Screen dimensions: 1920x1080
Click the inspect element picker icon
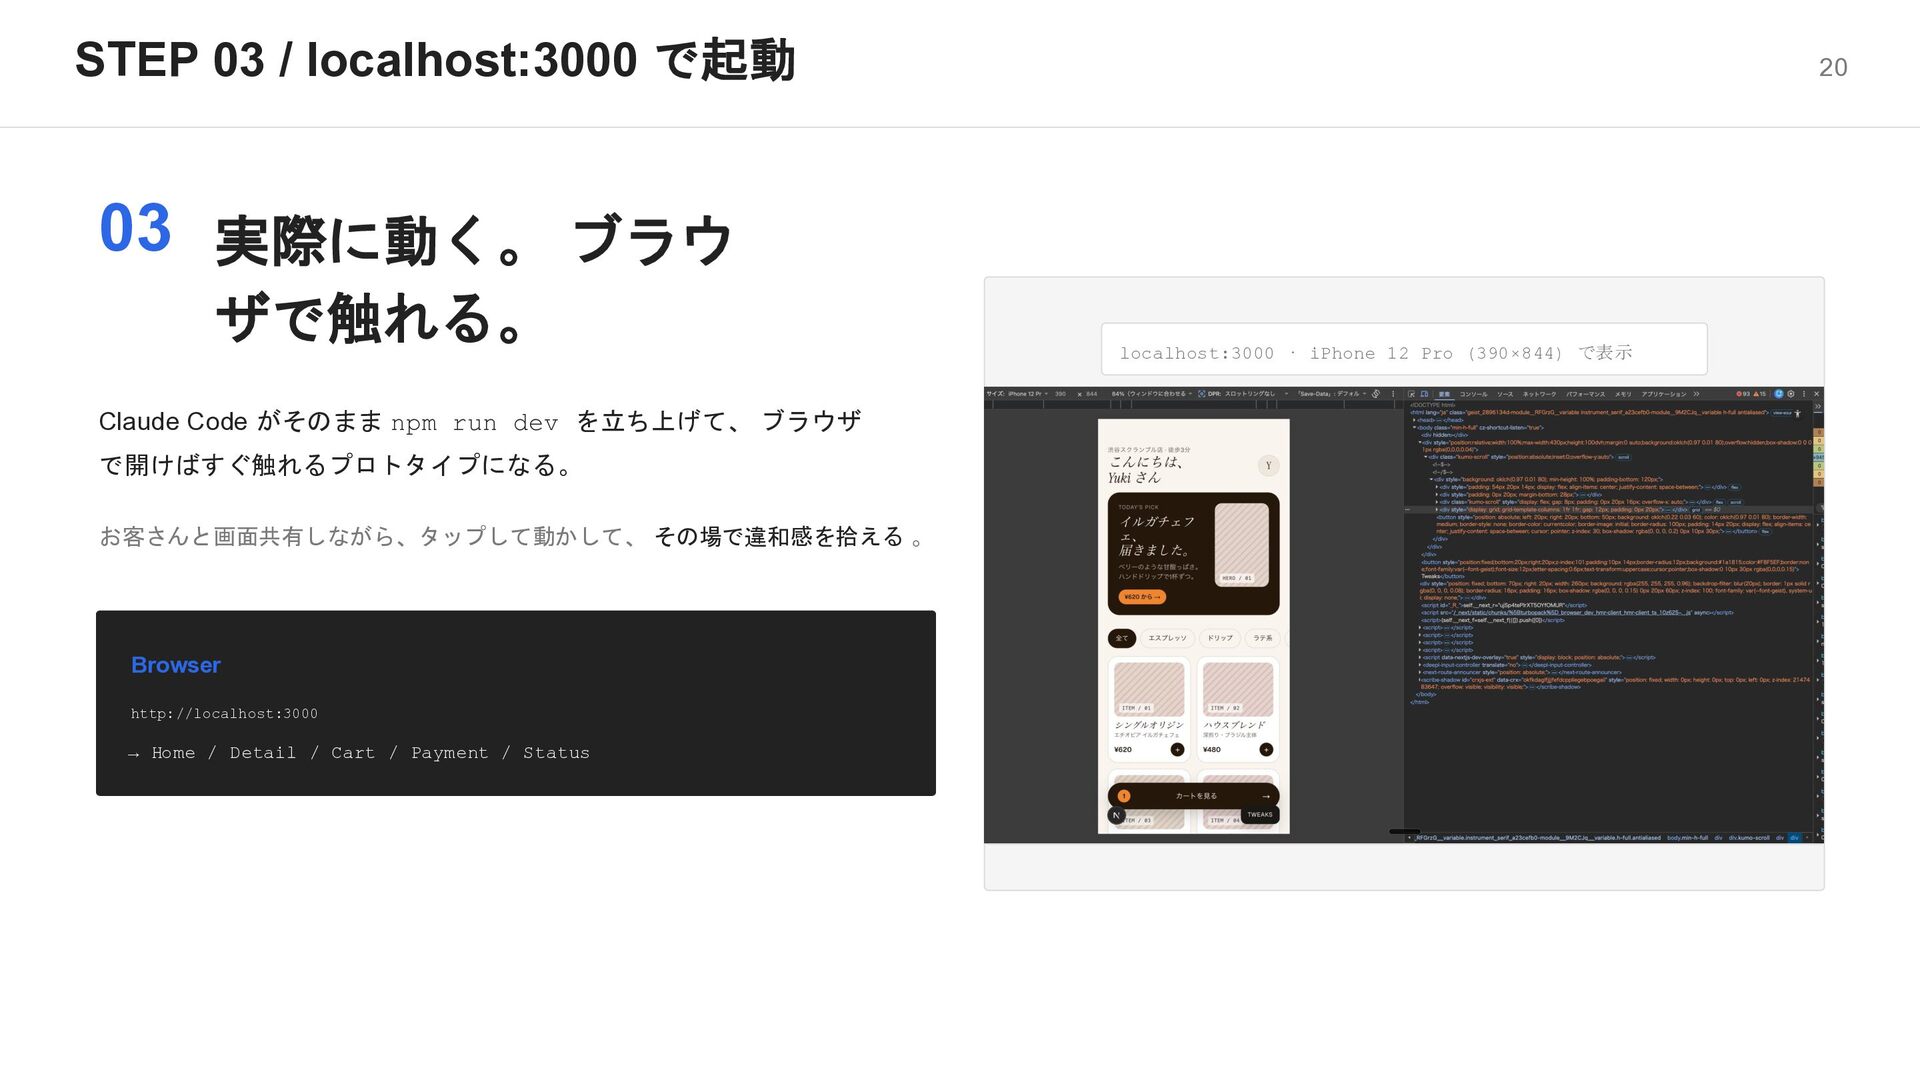[1413, 394]
